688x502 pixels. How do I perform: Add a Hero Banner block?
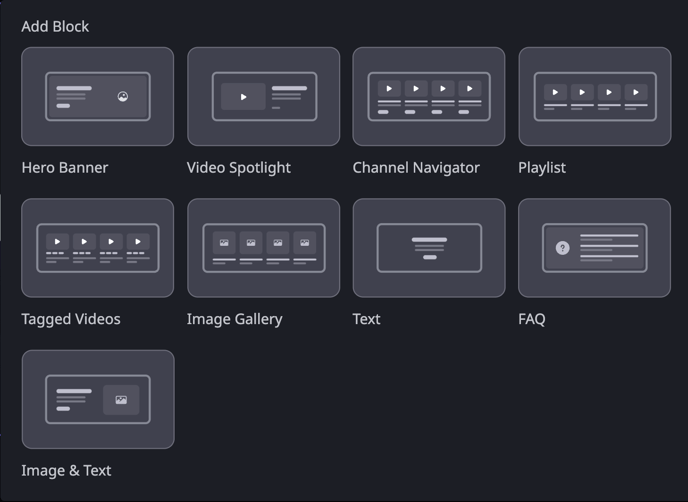(x=97, y=97)
